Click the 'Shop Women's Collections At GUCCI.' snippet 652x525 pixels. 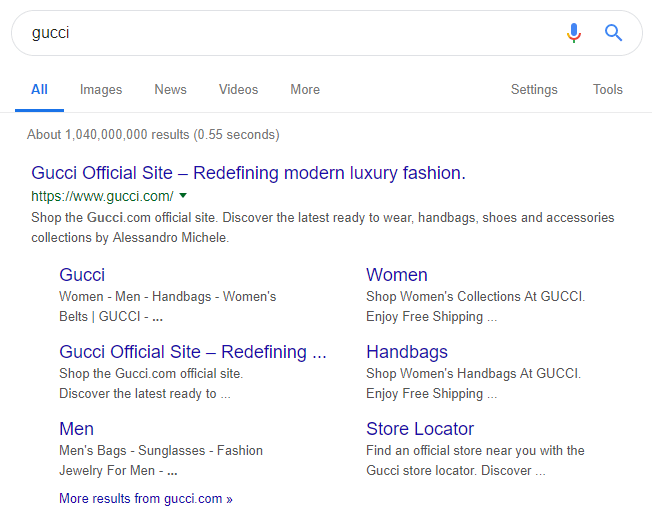(475, 296)
